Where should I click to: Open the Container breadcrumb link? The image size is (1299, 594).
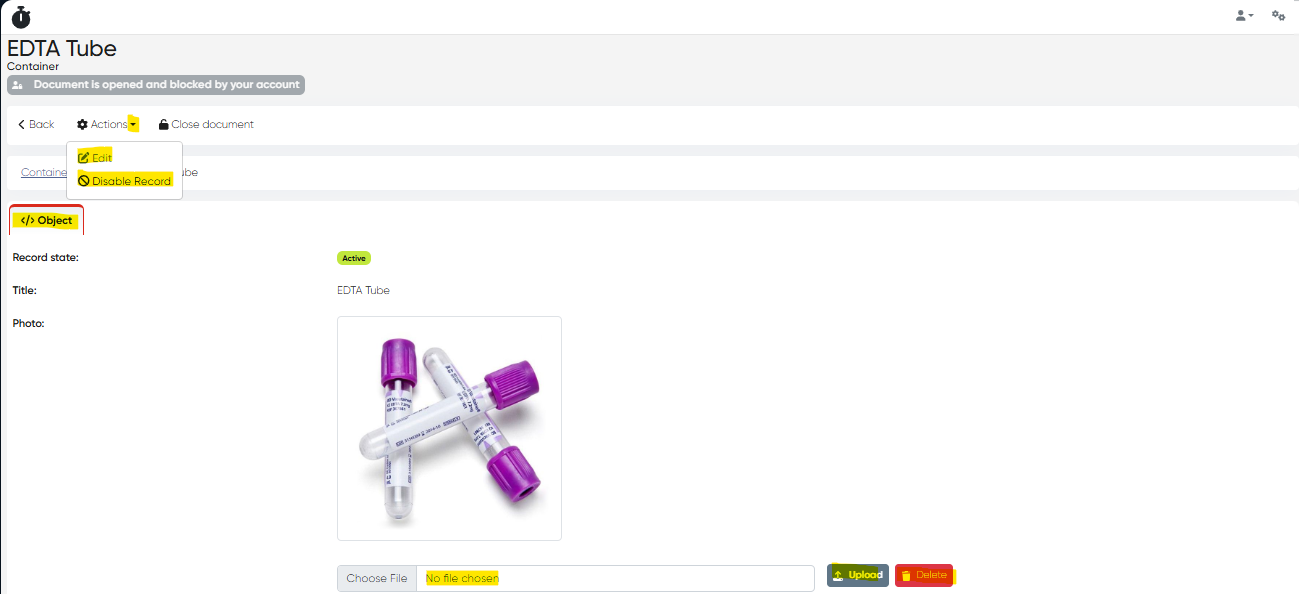pyautogui.click(x=44, y=172)
